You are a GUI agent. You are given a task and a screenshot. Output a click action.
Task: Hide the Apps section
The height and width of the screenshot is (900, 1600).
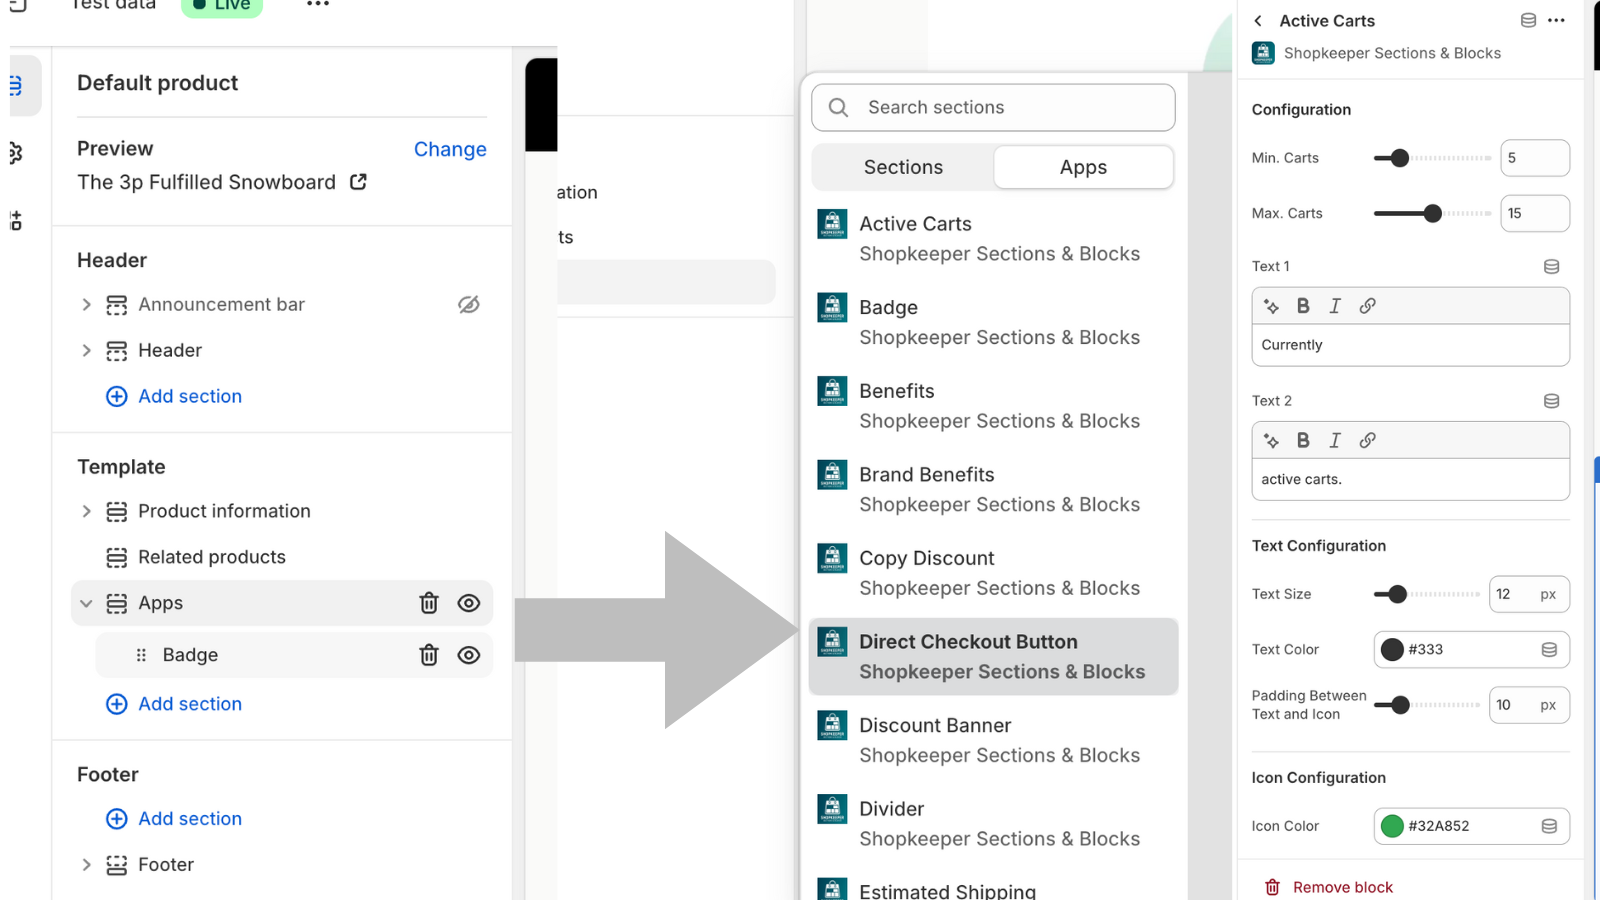tap(468, 603)
